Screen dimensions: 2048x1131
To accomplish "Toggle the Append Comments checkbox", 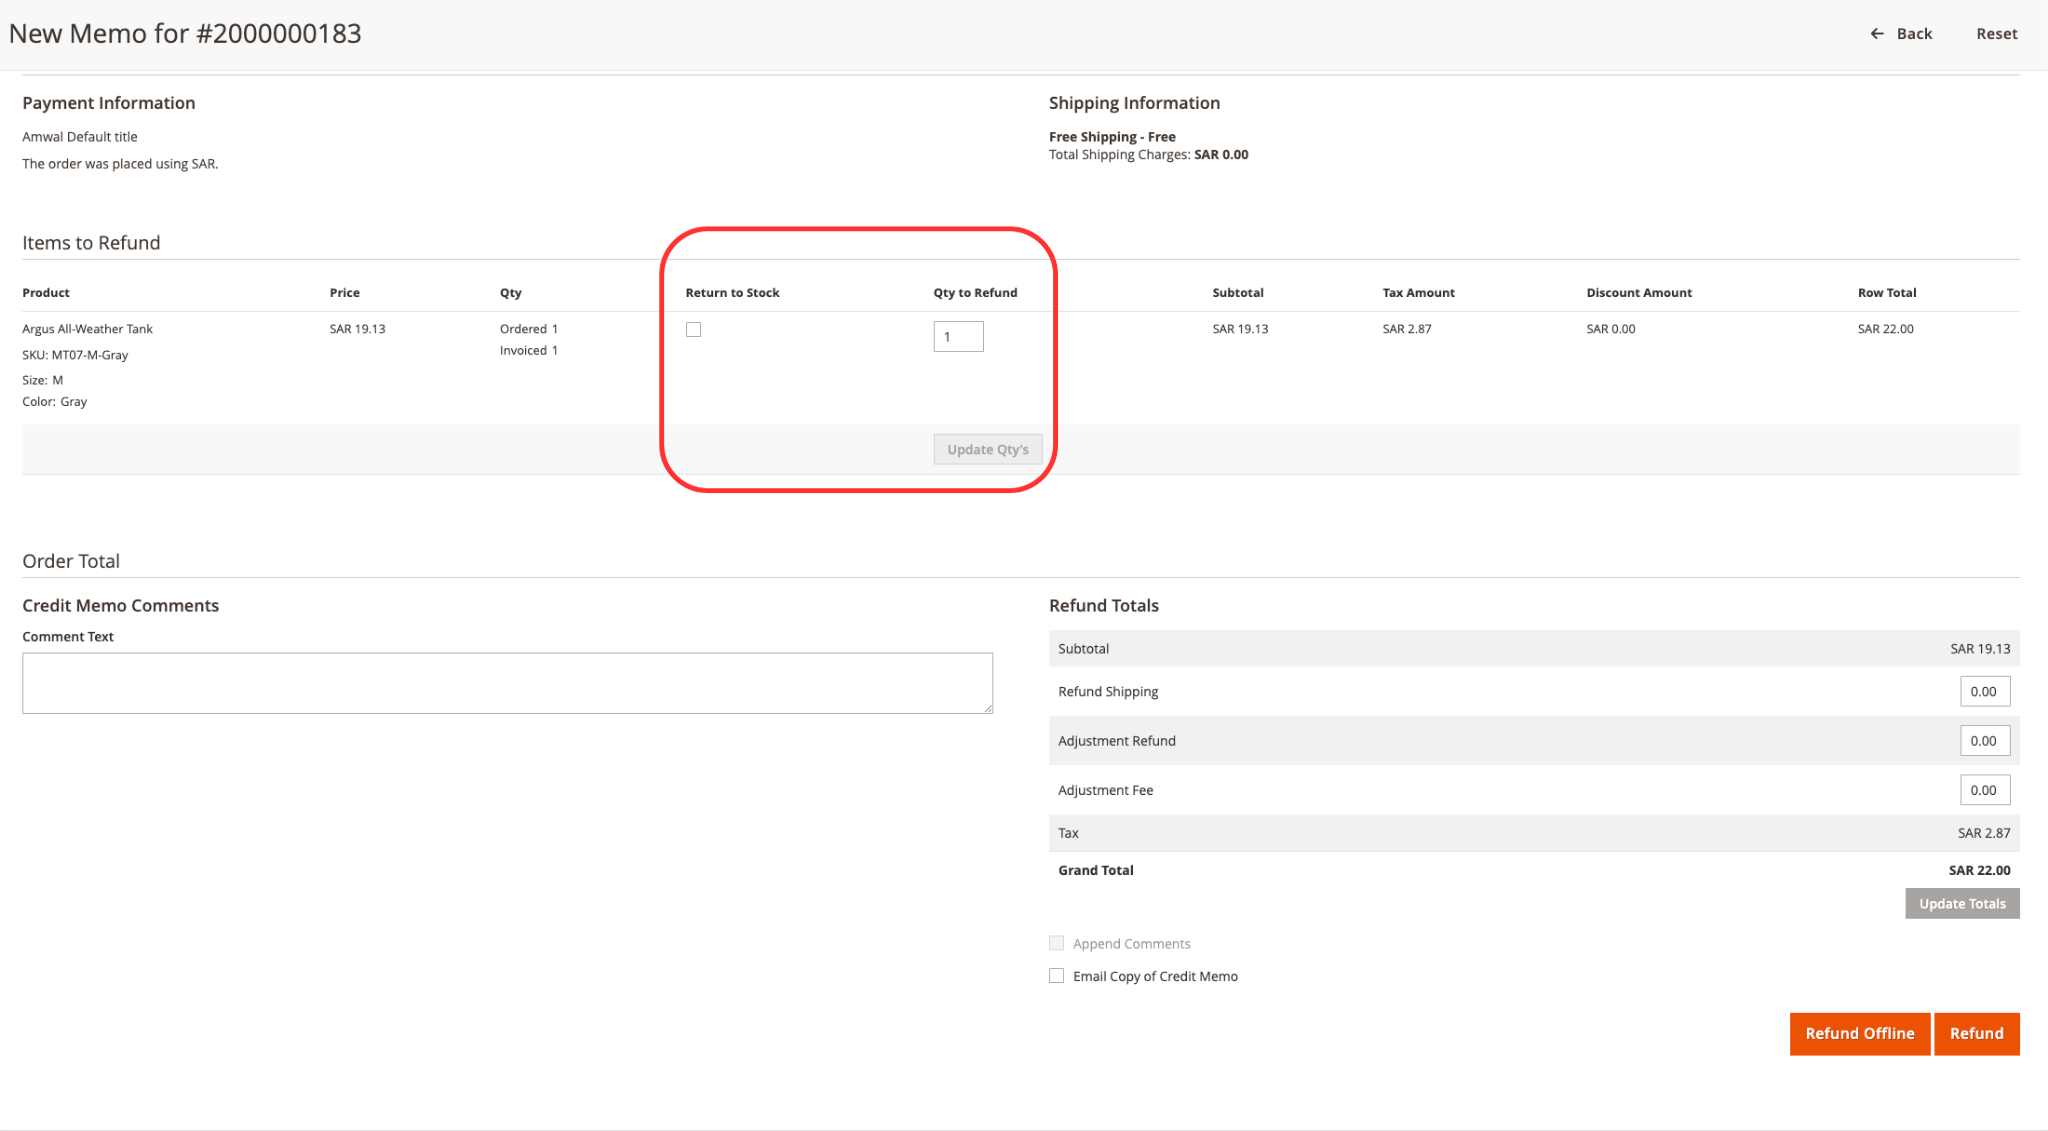I will [x=1056, y=943].
